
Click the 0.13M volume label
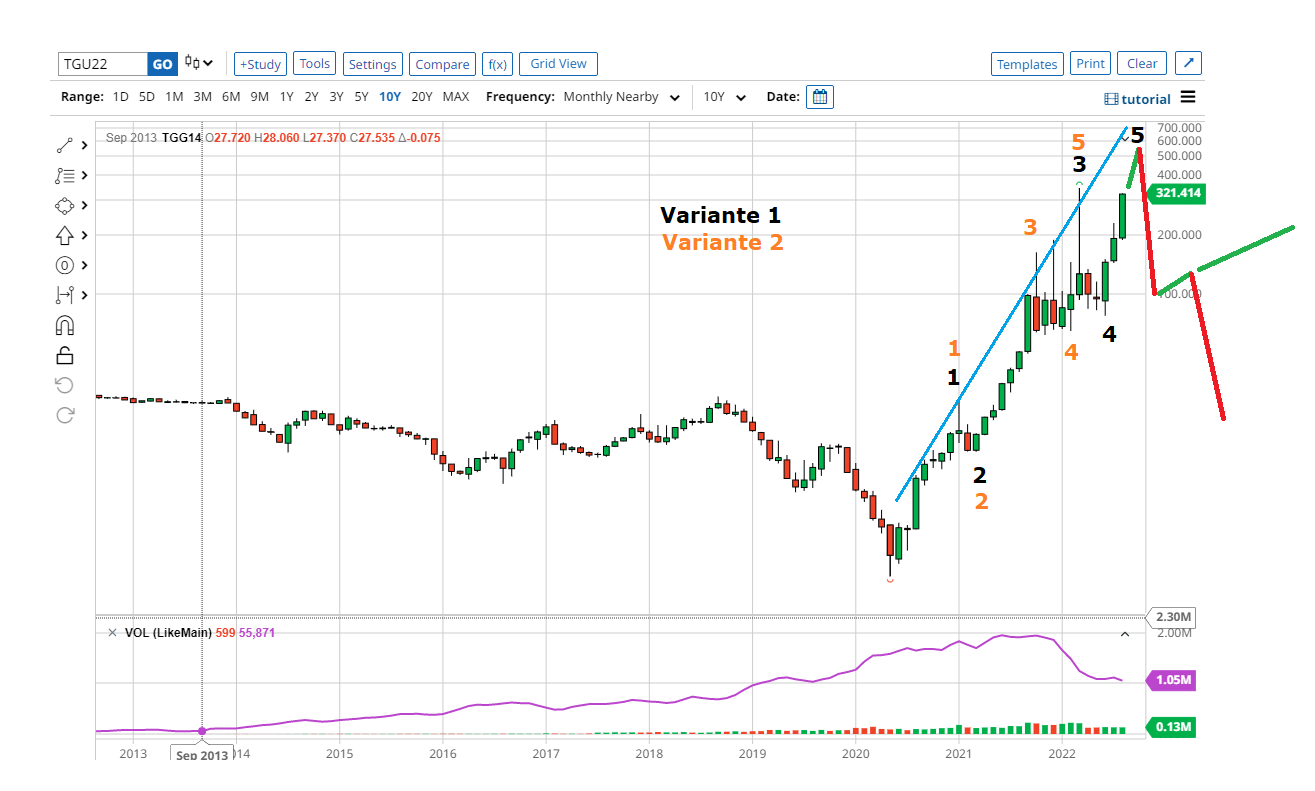(1171, 727)
